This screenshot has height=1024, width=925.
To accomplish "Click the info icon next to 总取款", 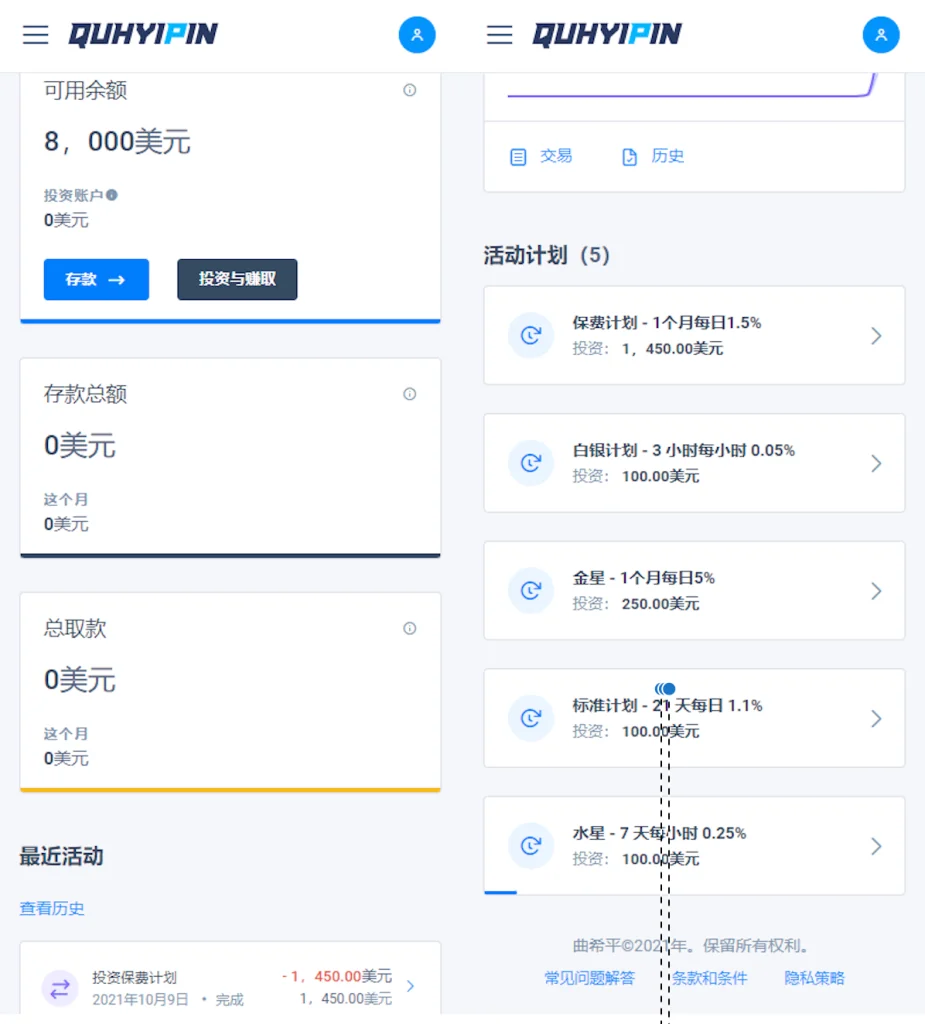I will (409, 629).
